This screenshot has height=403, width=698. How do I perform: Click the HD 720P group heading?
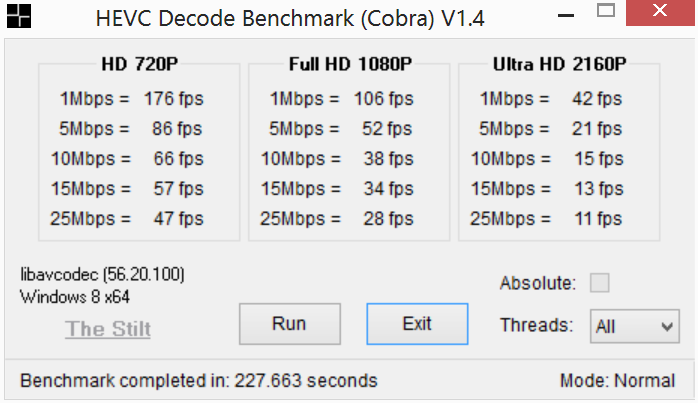click(138, 65)
